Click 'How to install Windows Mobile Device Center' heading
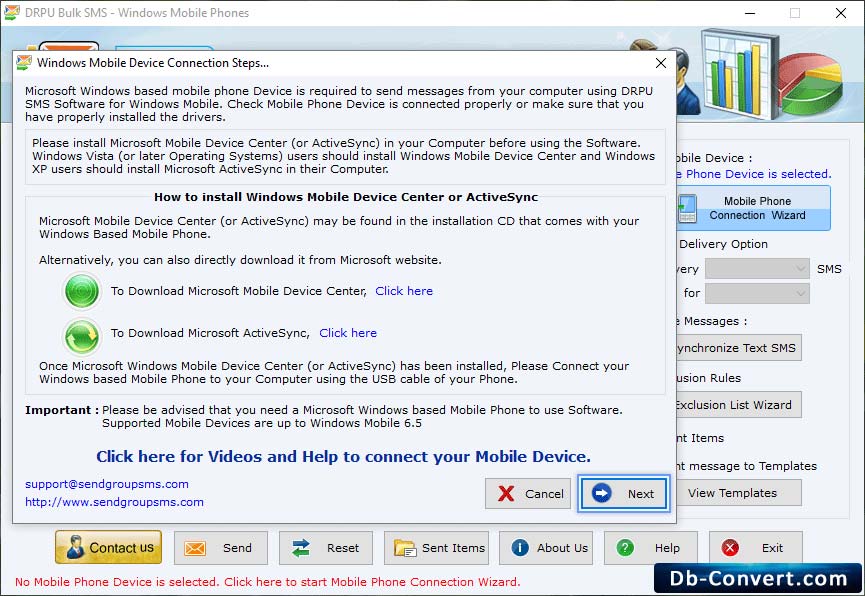The image size is (865, 596). pyautogui.click(x=346, y=197)
